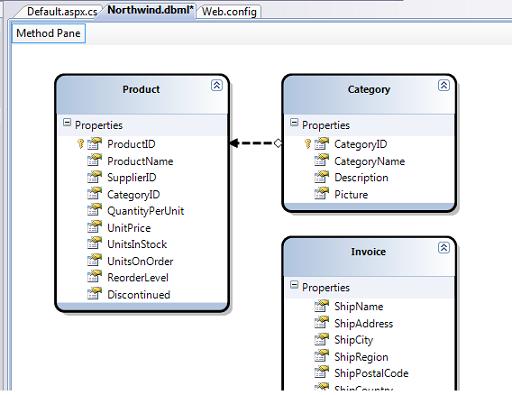Click the ProductID primary key icon
This screenshot has height=395, width=512.
(x=80, y=144)
